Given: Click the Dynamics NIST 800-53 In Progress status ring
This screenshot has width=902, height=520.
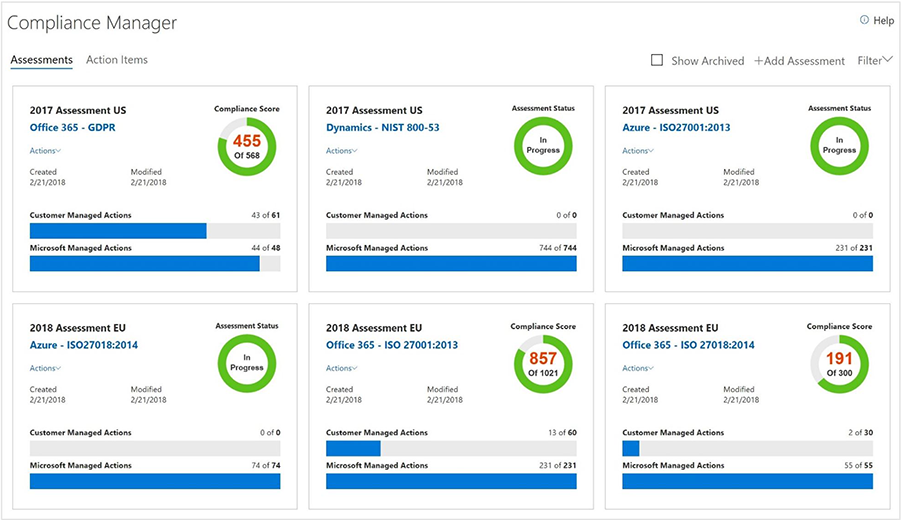Looking at the screenshot, I should tap(543, 146).
